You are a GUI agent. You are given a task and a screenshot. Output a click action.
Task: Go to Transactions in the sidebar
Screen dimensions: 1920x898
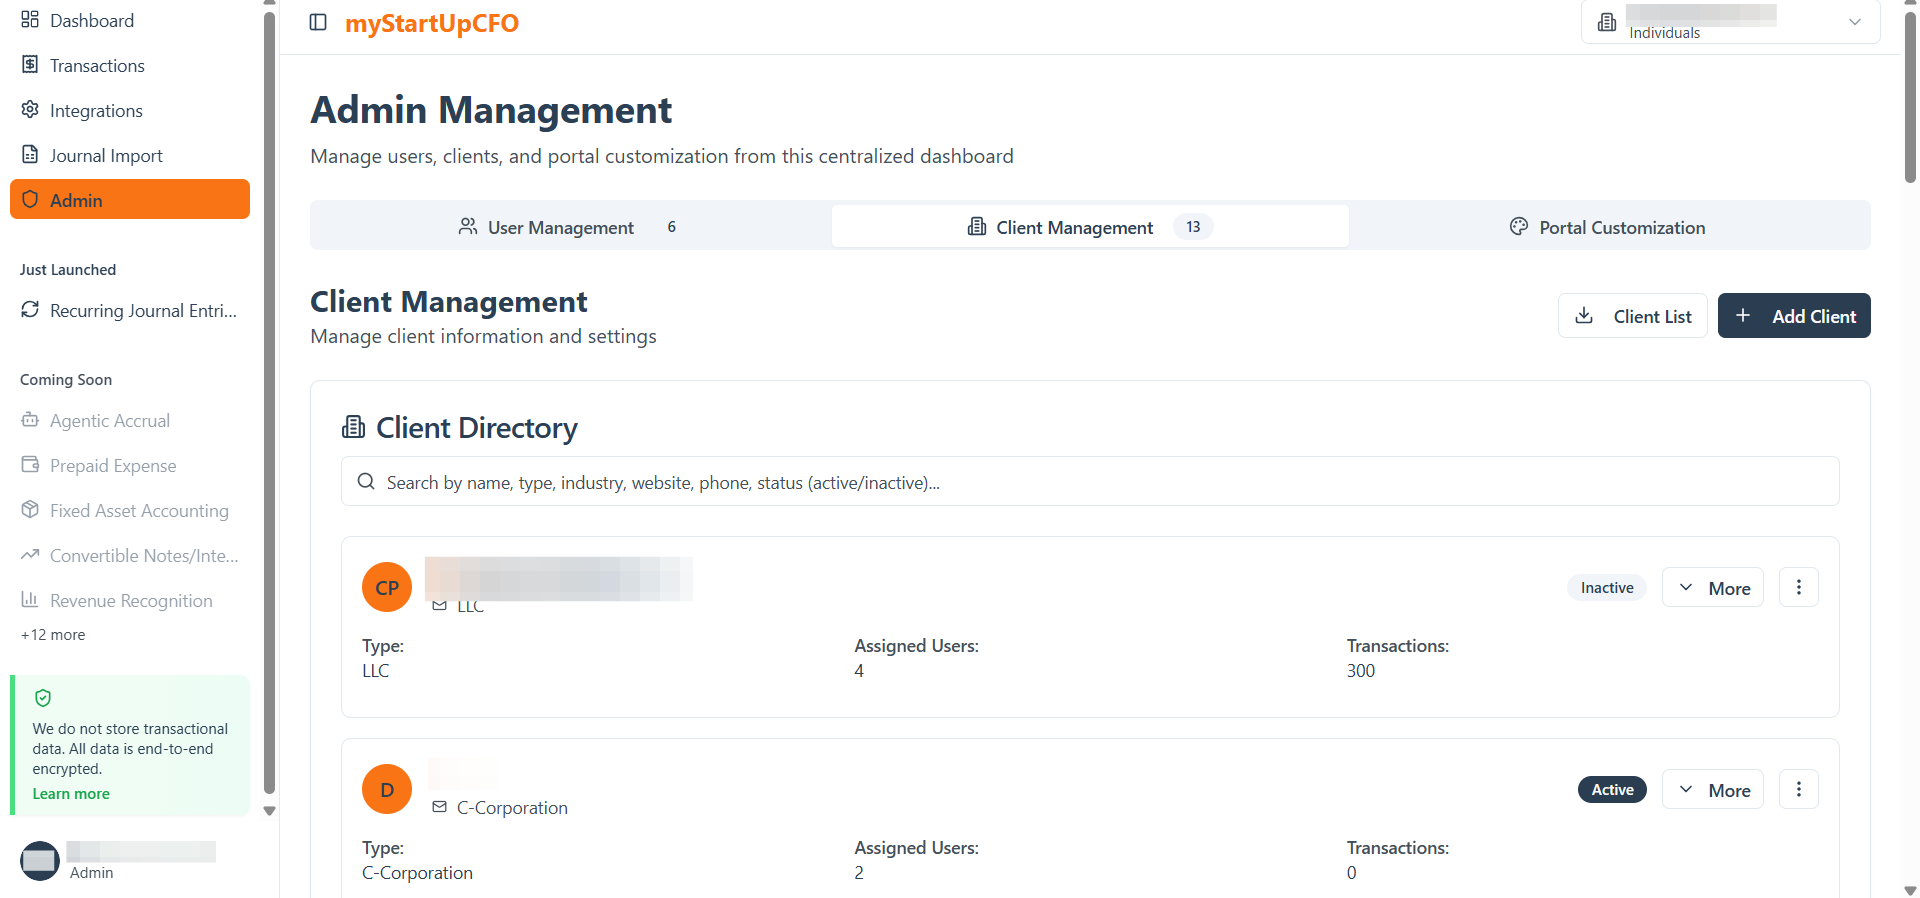coord(130,65)
